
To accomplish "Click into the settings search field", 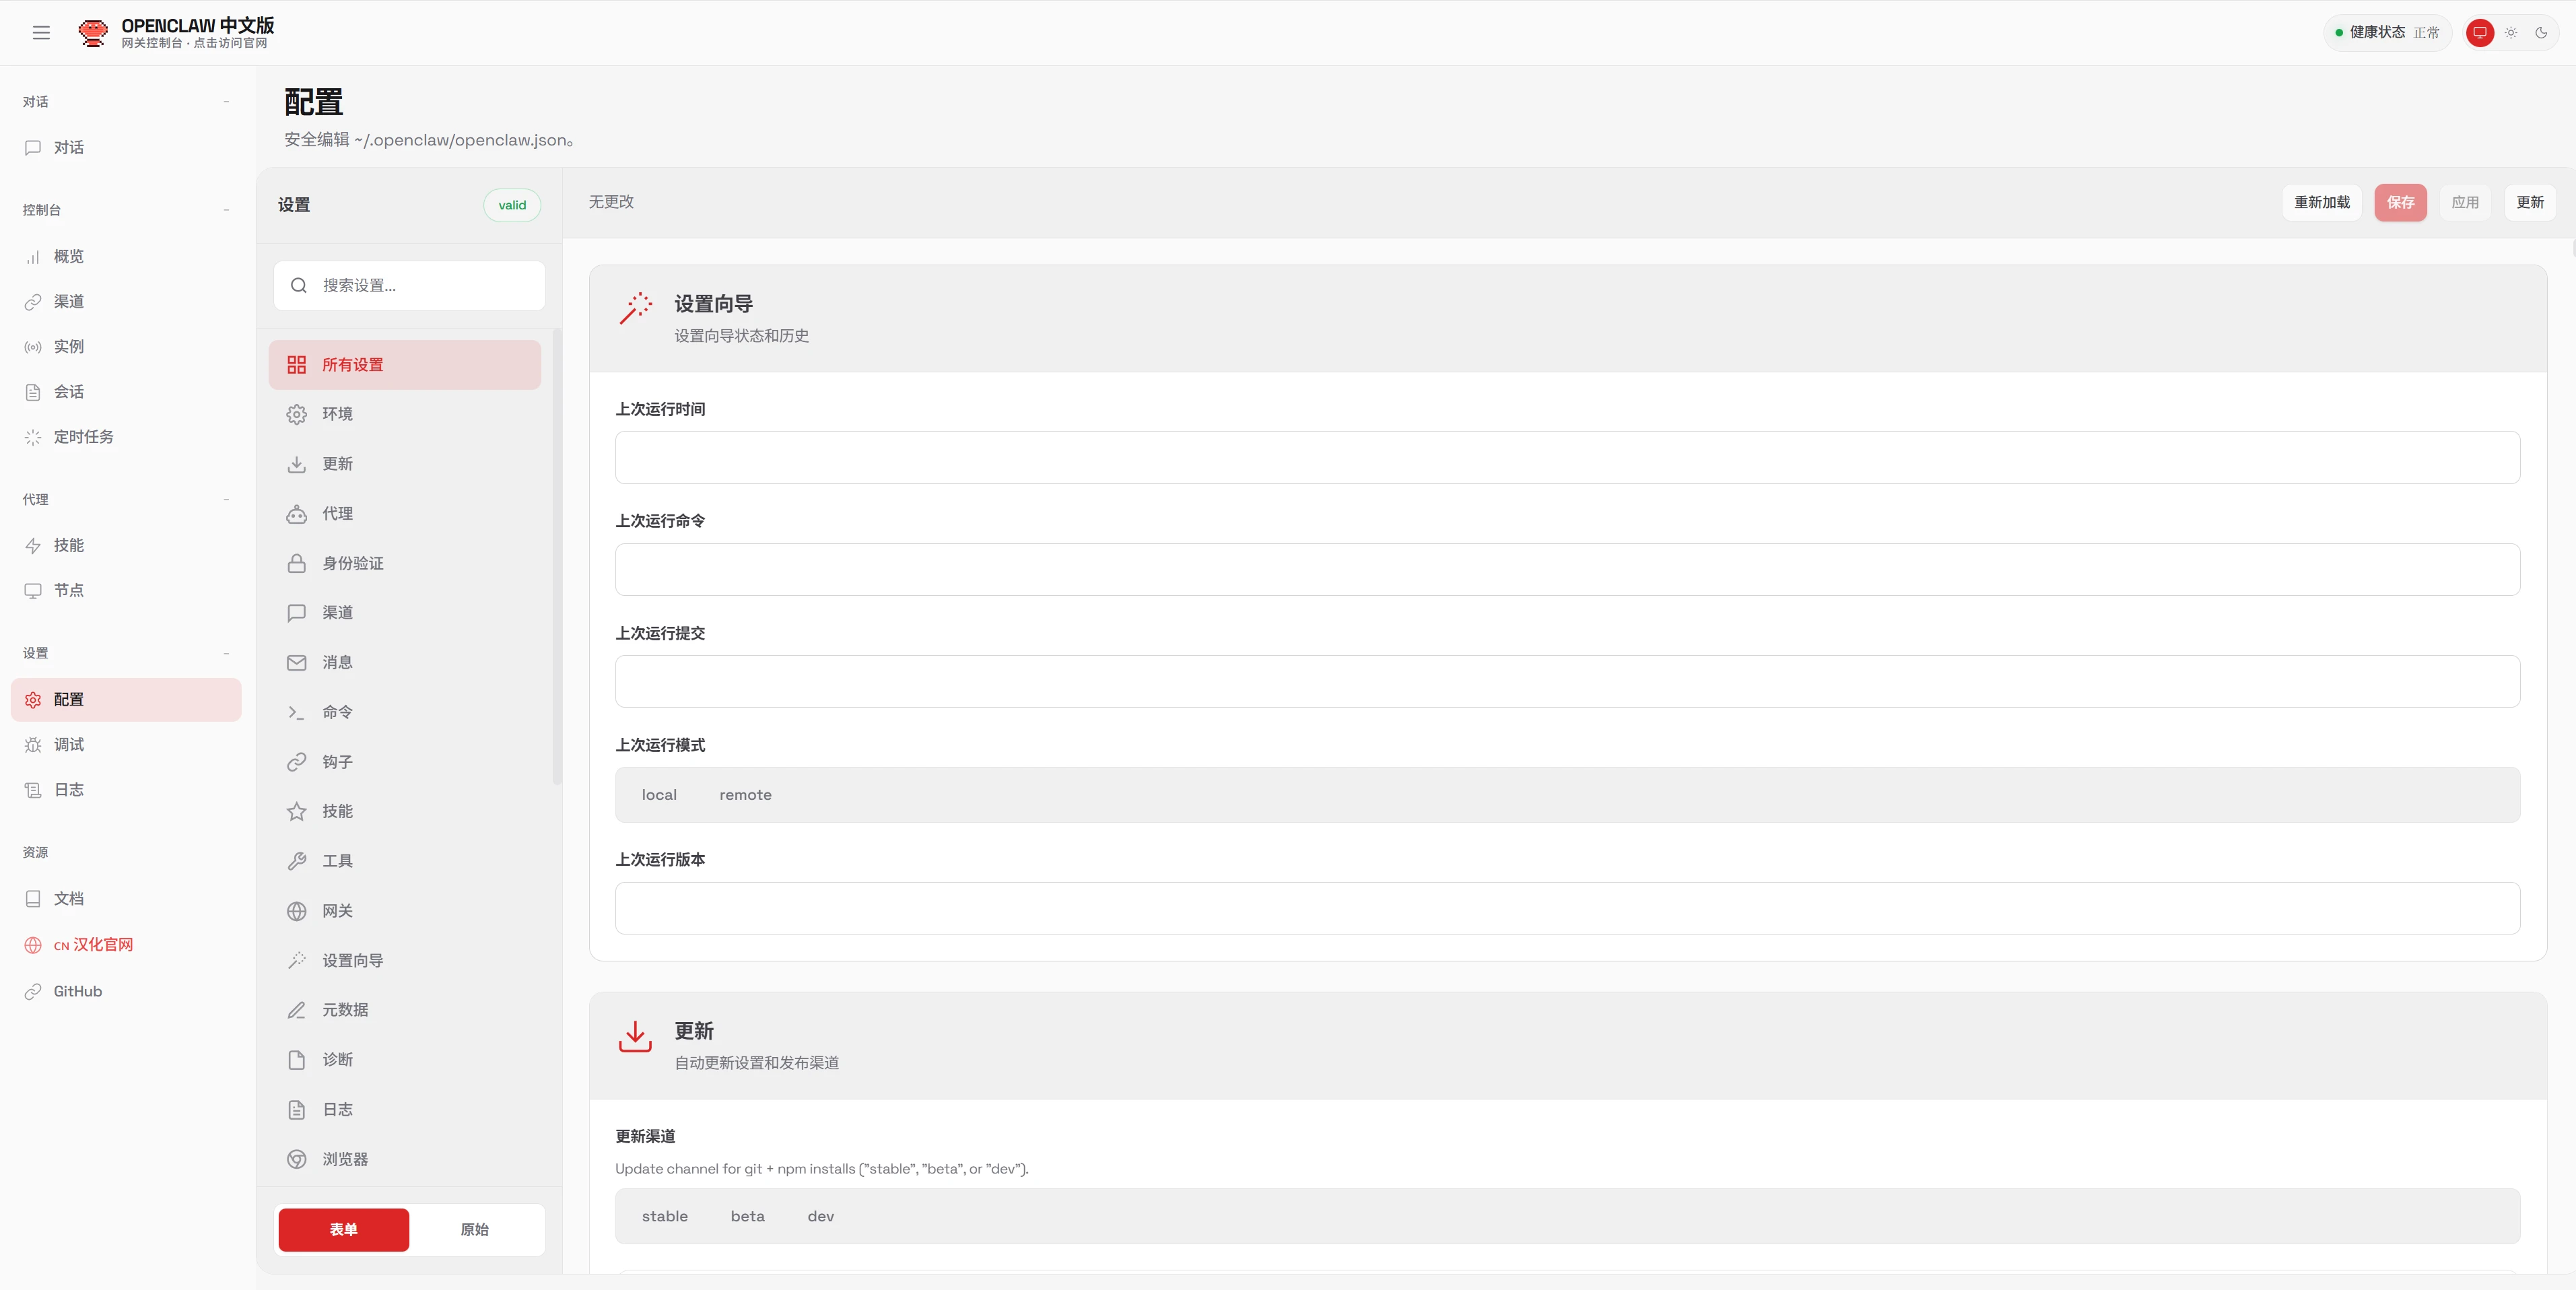I will click(x=409, y=285).
